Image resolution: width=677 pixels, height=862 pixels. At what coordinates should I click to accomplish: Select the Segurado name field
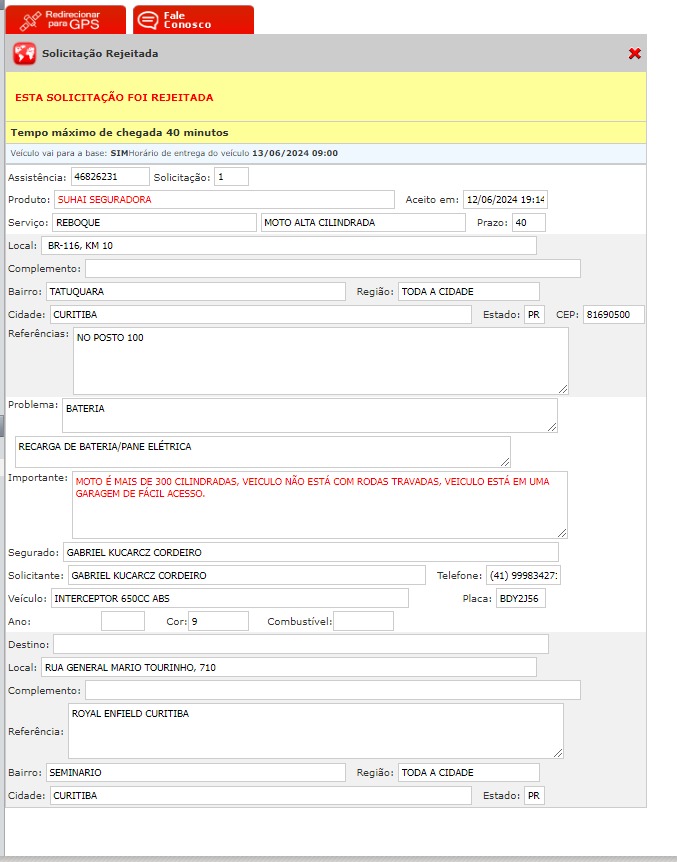311,552
